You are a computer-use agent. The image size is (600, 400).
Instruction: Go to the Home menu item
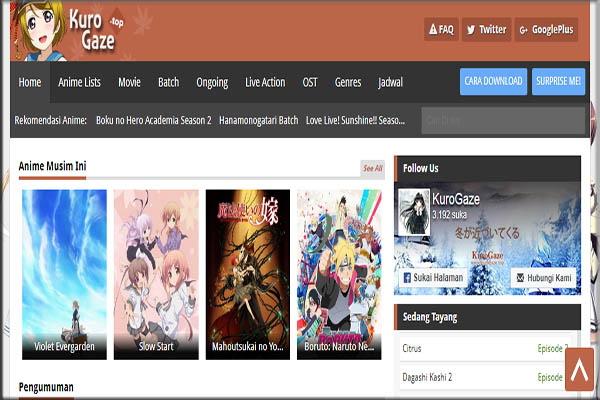pyautogui.click(x=30, y=82)
